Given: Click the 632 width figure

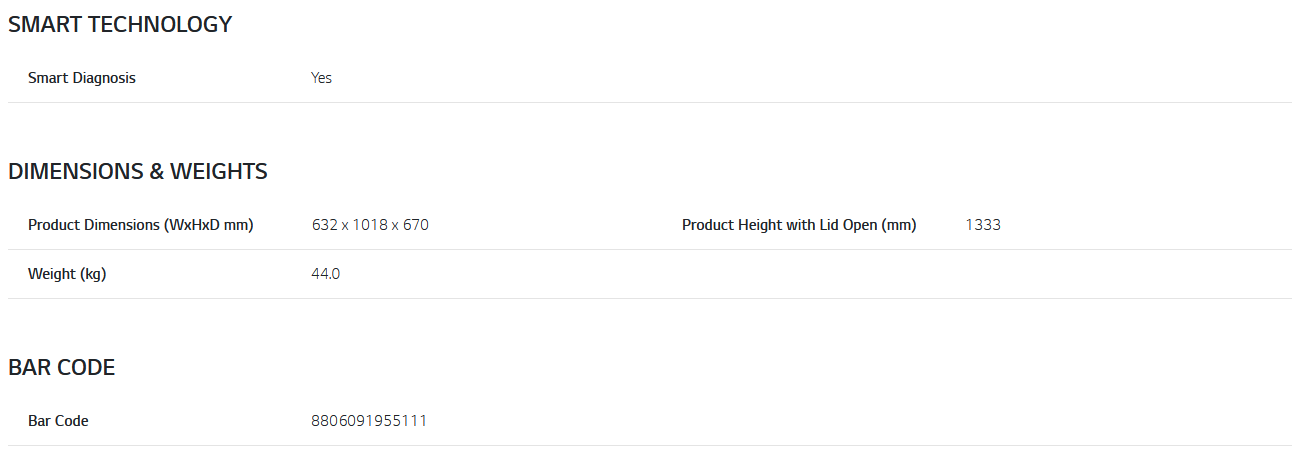Looking at the screenshot, I should (x=325, y=225).
